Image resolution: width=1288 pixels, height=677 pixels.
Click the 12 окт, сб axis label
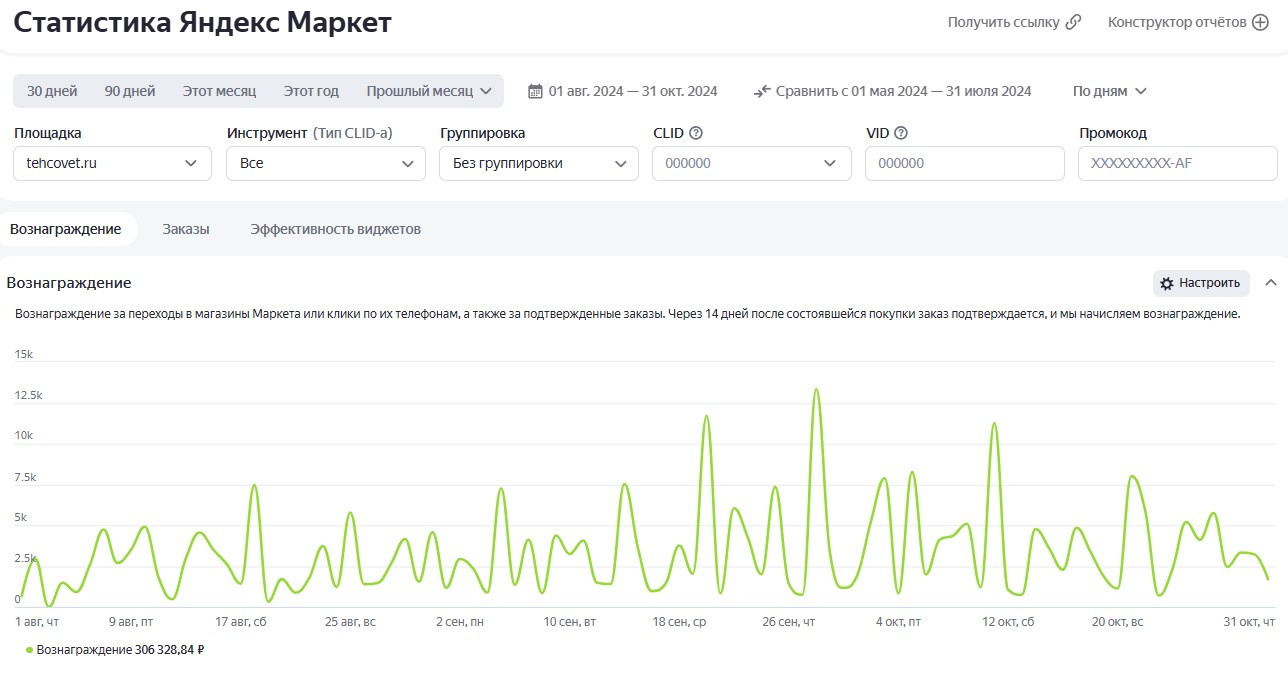(1008, 622)
